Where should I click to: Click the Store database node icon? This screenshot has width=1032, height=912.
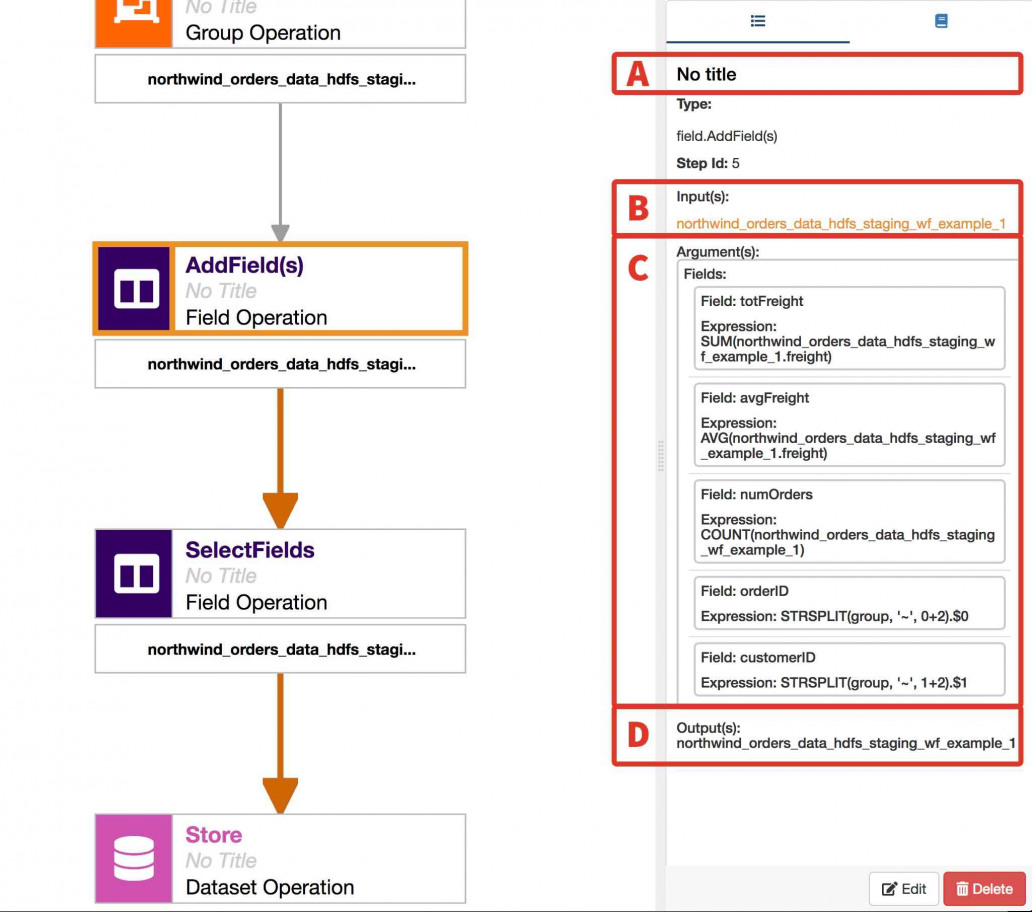click(134, 858)
